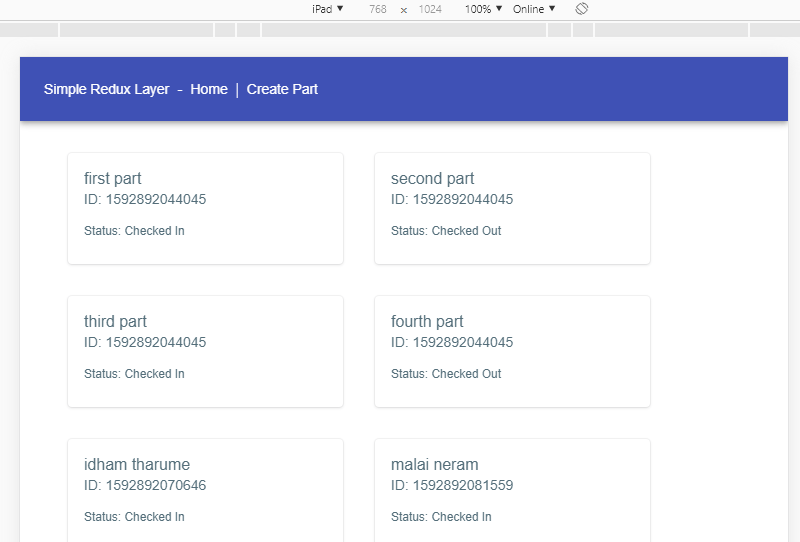
Task: Click the first part ID 1592892044045
Action: coord(145,199)
